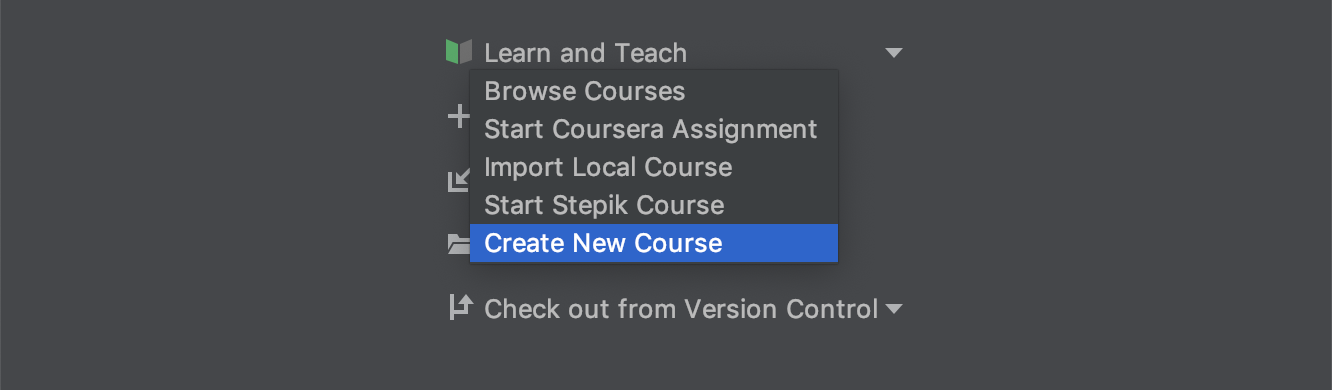The height and width of the screenshot is (390, 1332).
Task: Select the highlighted Create New Course item
Action: tap(654, 243)
